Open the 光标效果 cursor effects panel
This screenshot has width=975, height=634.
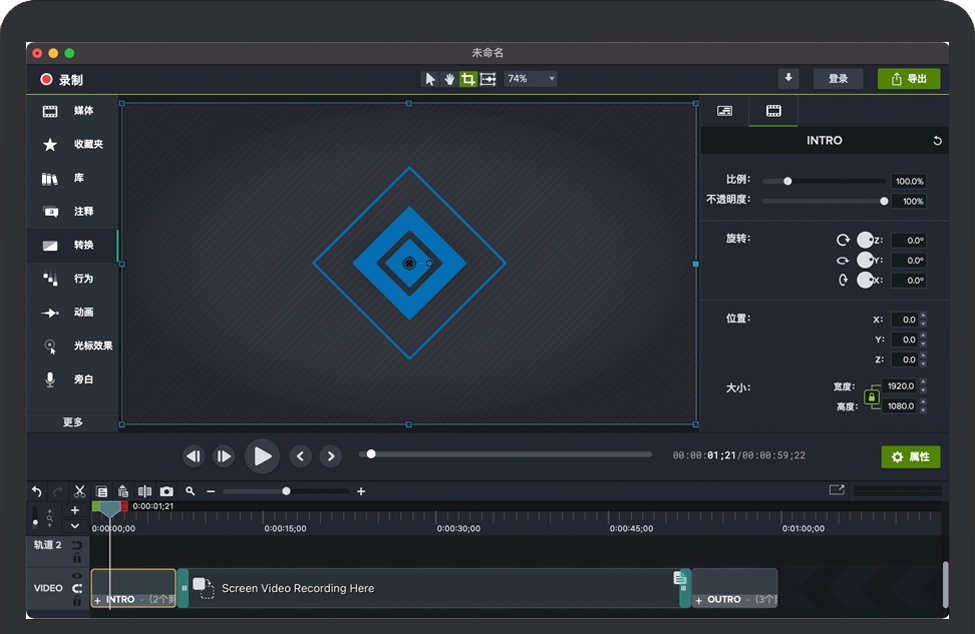[72, 346]
